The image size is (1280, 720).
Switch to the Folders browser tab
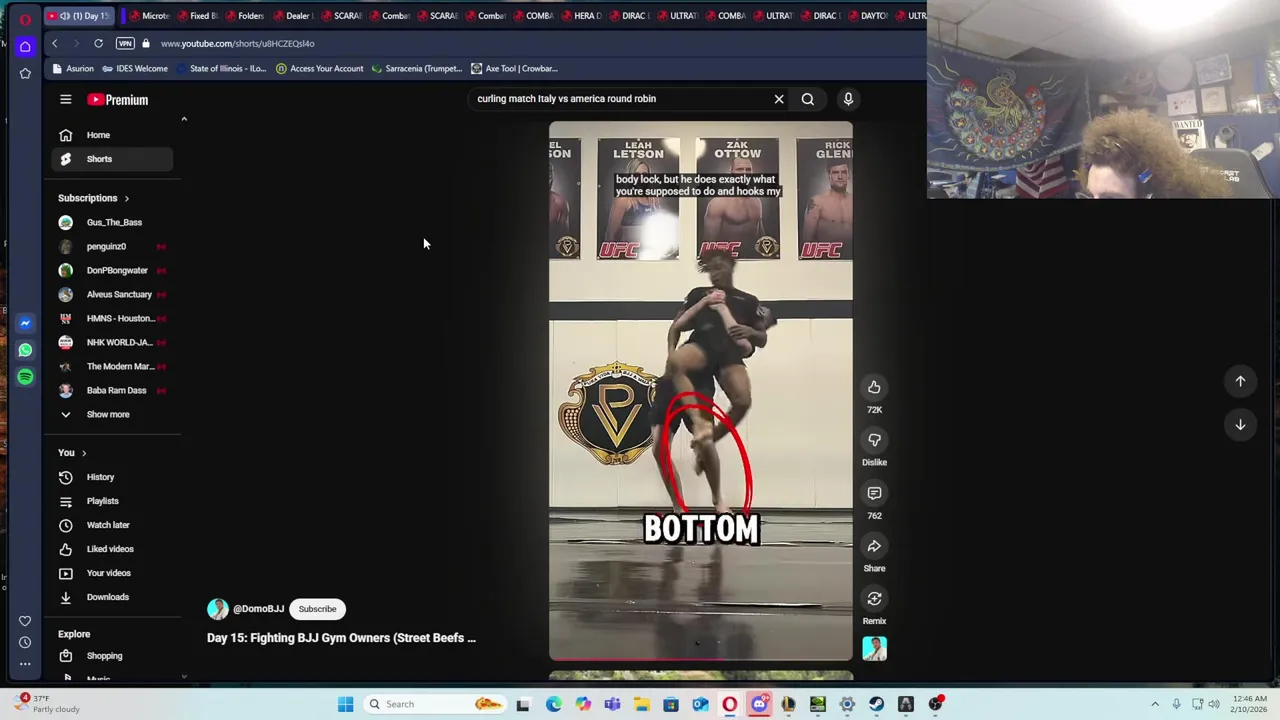244,16
